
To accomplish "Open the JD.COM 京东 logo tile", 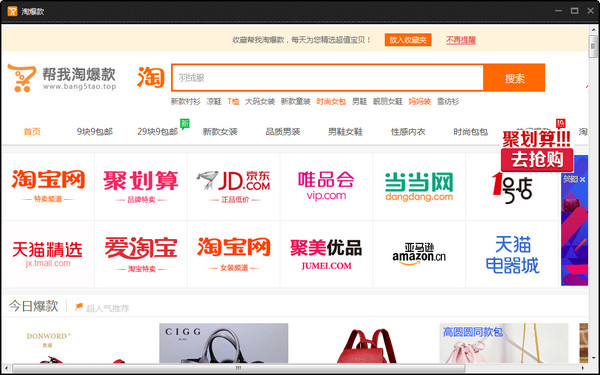I will coord(233,186).
